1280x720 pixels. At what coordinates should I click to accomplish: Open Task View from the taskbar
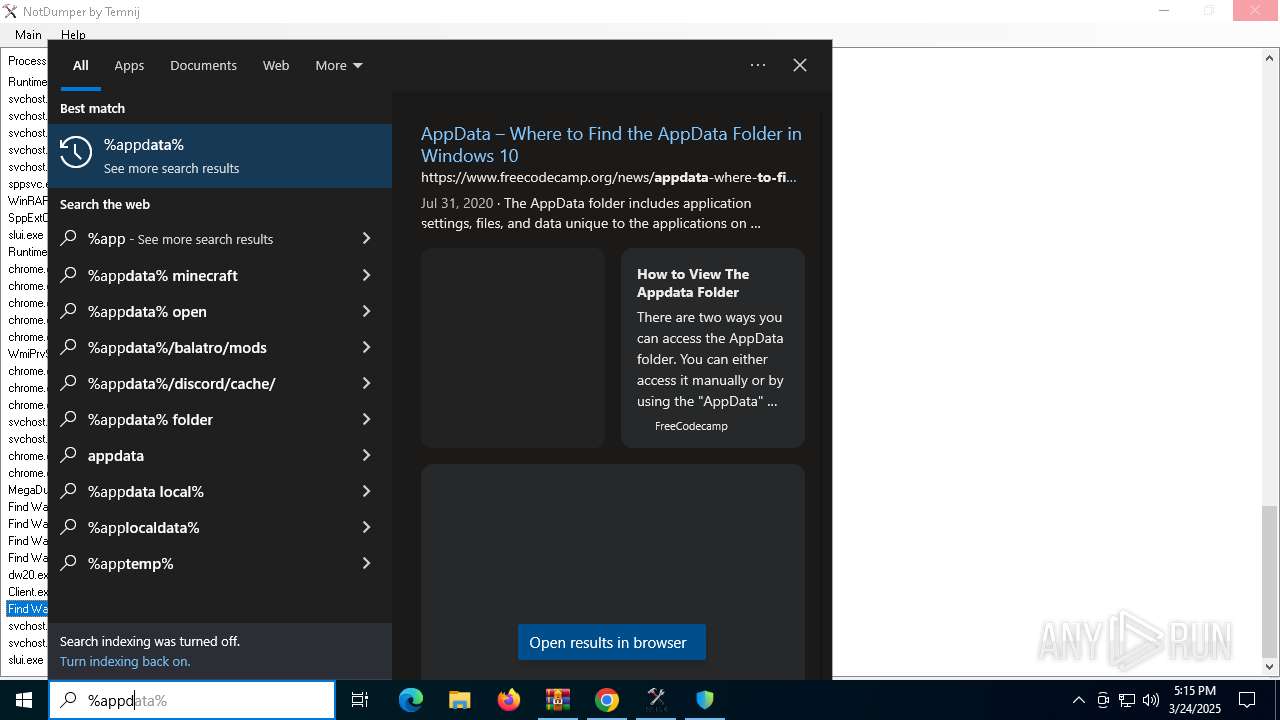pyautogui.click(x=360, y=700)
